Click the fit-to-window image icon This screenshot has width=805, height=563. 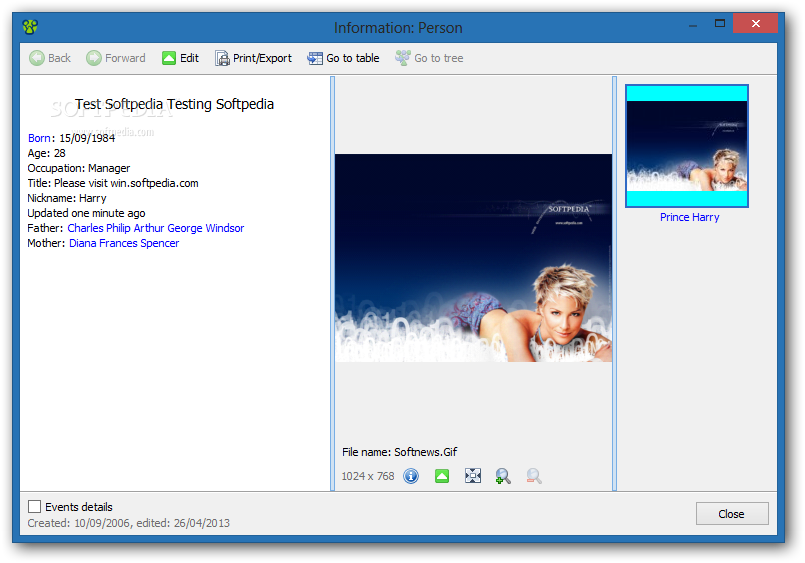click(x=472, y=476)
